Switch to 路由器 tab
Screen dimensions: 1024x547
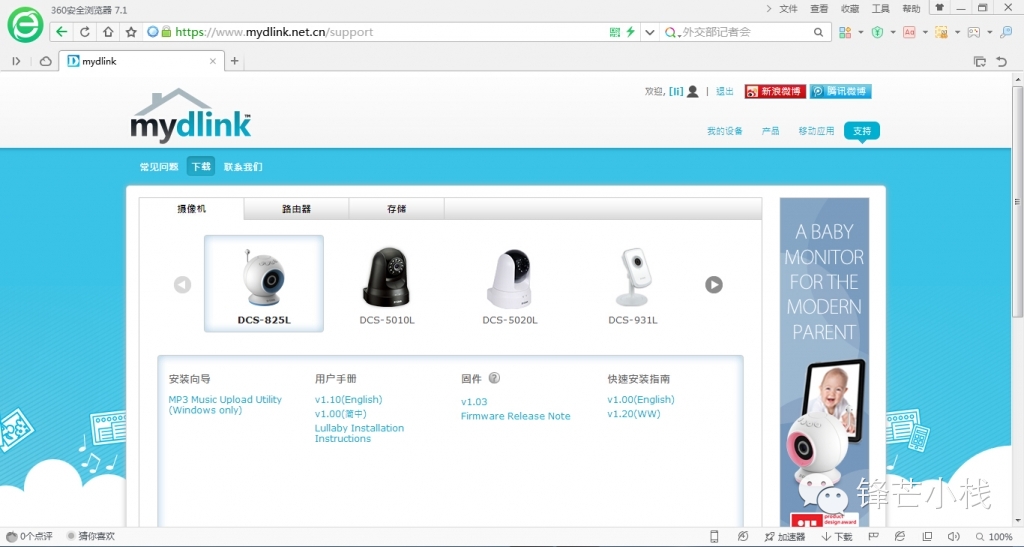coord(296,209)
